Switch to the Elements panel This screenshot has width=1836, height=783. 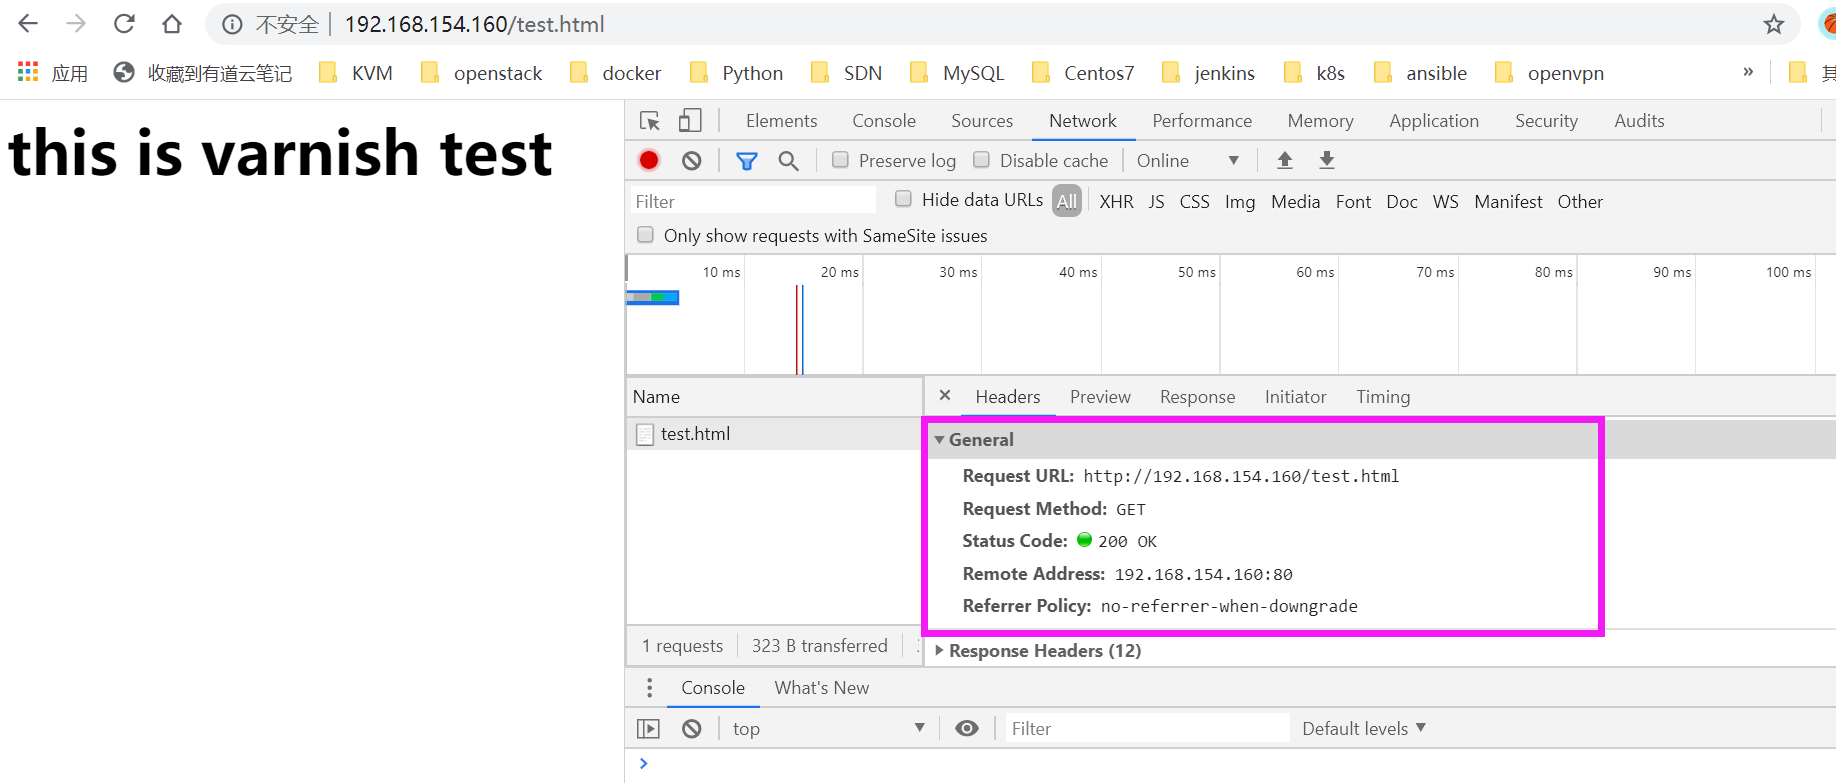[781, 121]
